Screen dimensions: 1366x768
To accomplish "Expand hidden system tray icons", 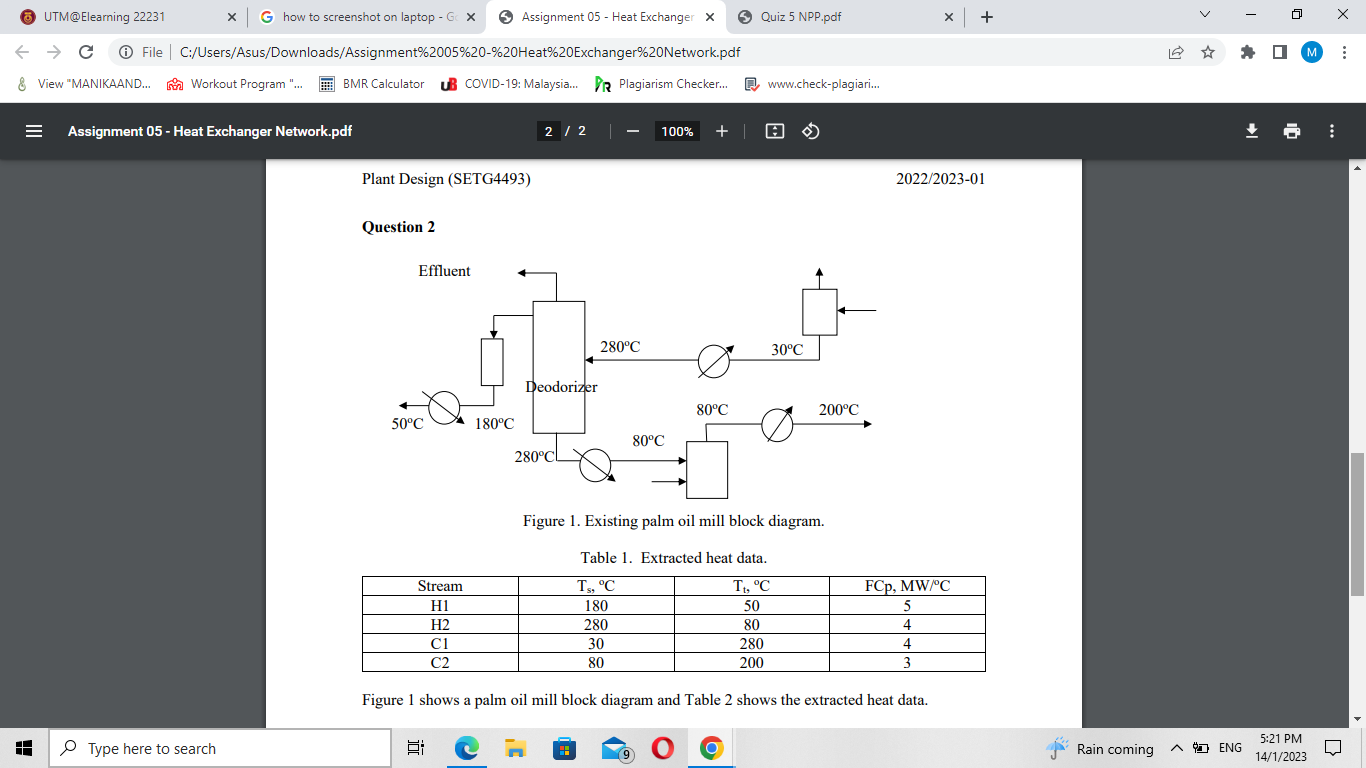I will coord(1177,747).
